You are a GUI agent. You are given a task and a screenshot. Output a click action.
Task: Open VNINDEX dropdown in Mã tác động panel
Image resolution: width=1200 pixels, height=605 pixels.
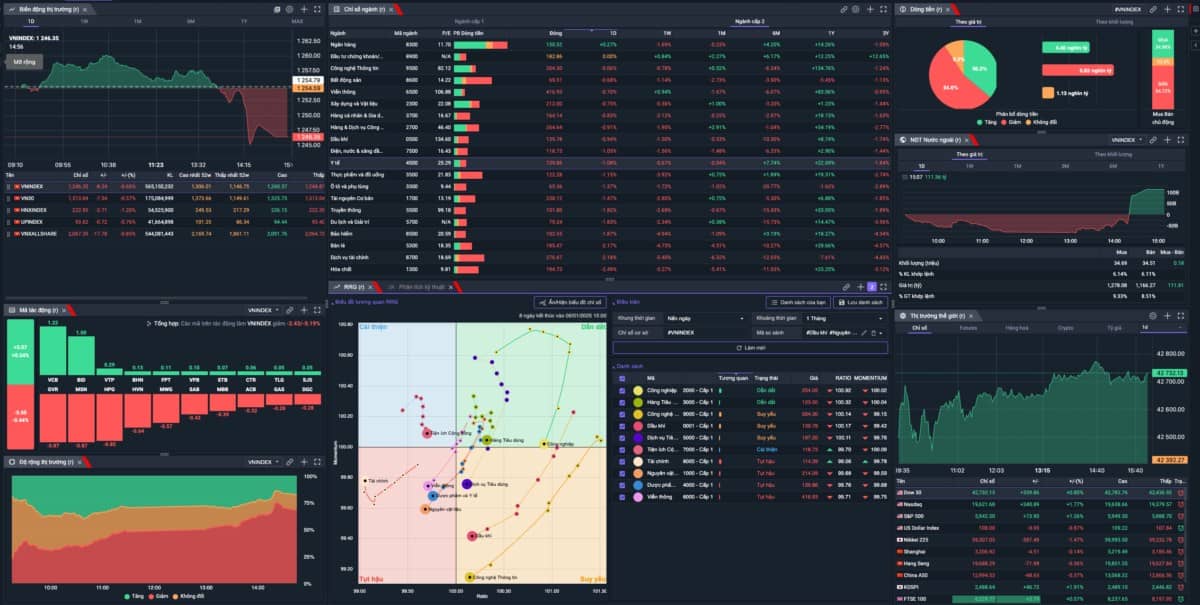[262, 310]
